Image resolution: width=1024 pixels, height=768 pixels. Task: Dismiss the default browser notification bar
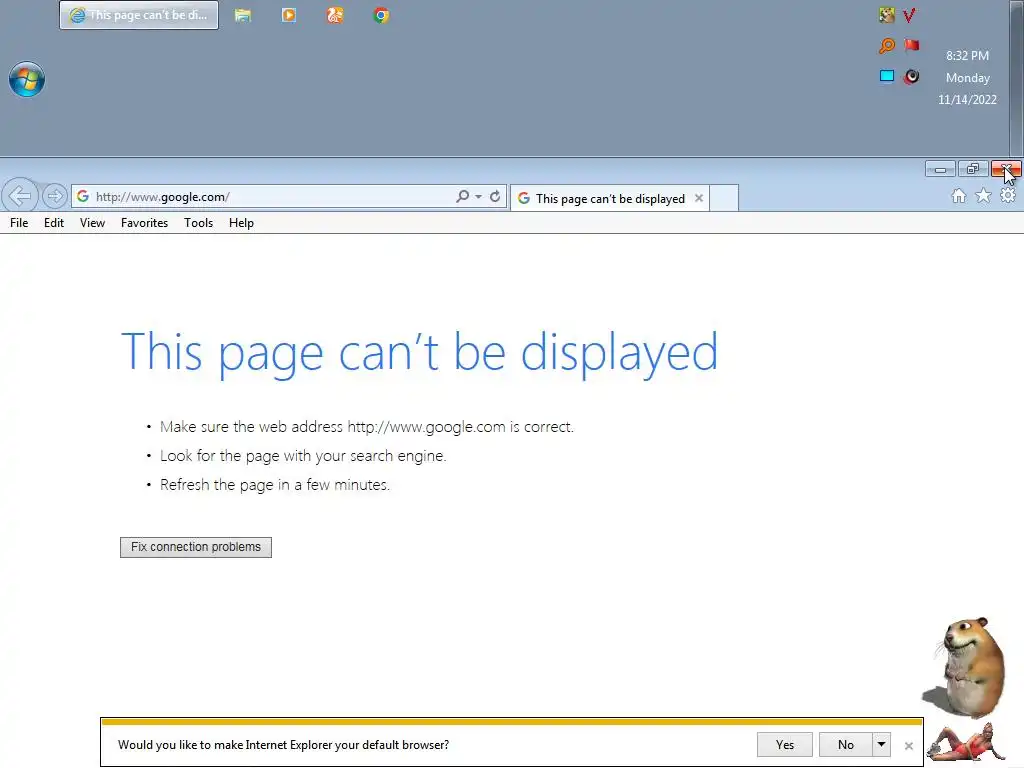908,745
